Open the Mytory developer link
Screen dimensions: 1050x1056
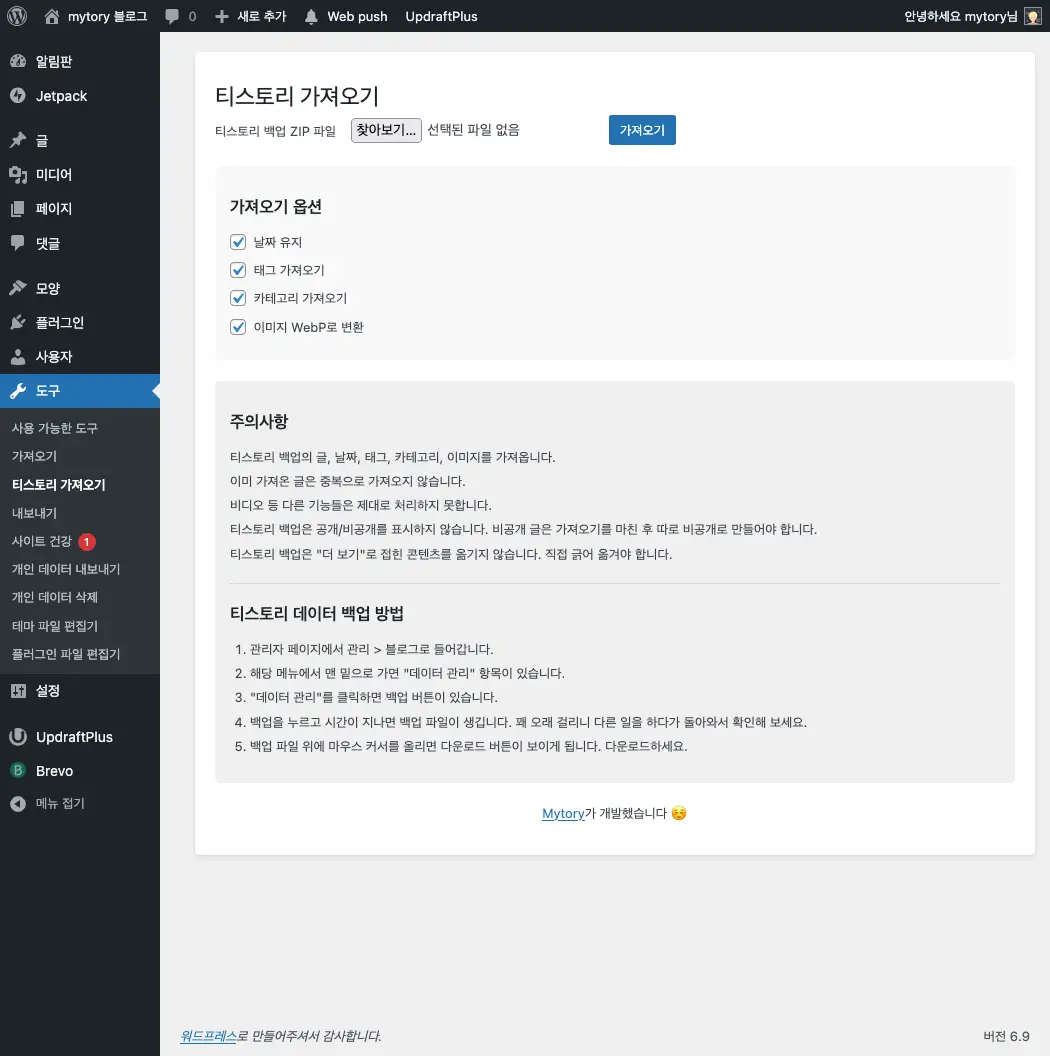pos(563,813)
